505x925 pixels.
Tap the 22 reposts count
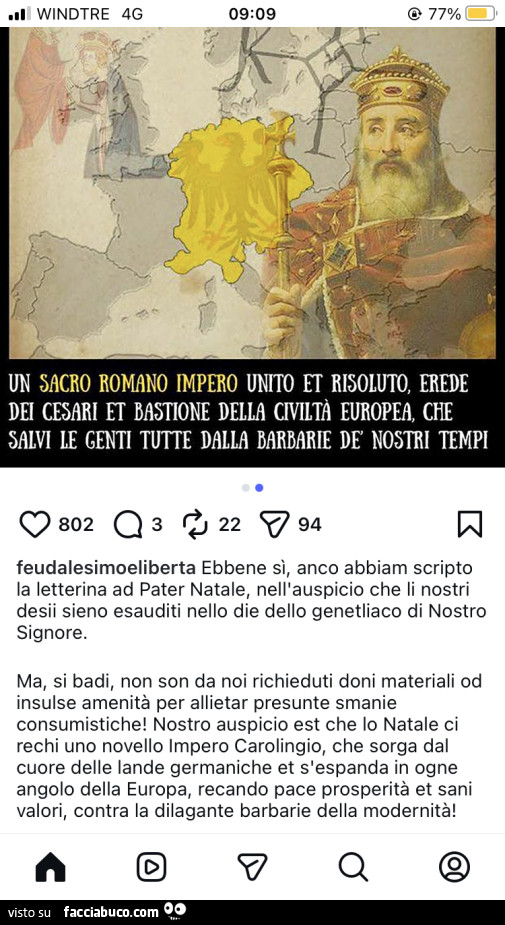tap(229, 524)
